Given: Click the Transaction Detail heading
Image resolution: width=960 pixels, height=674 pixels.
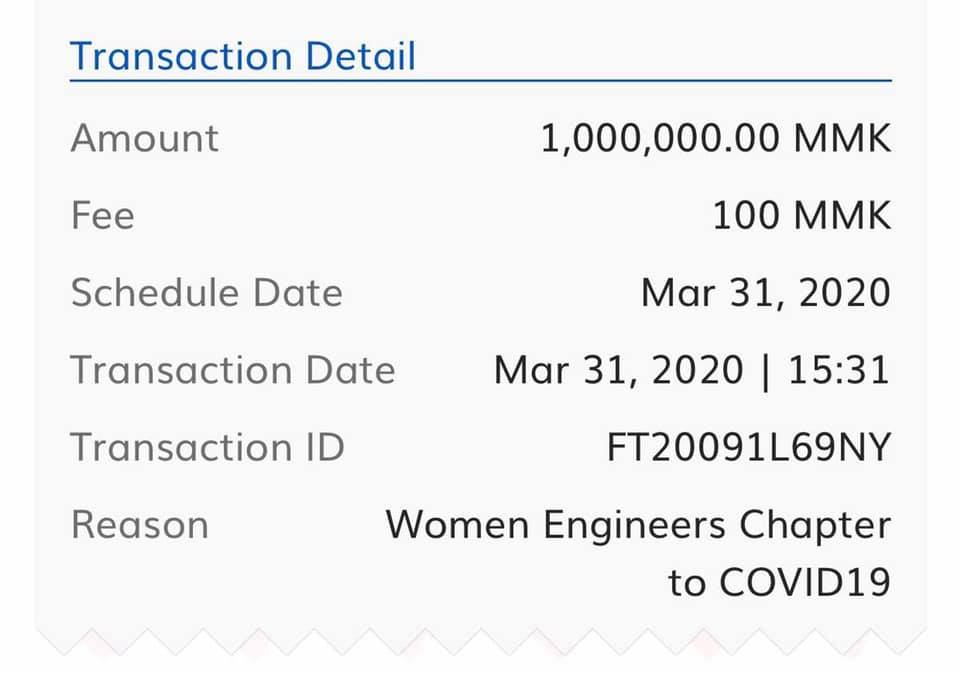Looking at the screenshot, I should (243, 56).
